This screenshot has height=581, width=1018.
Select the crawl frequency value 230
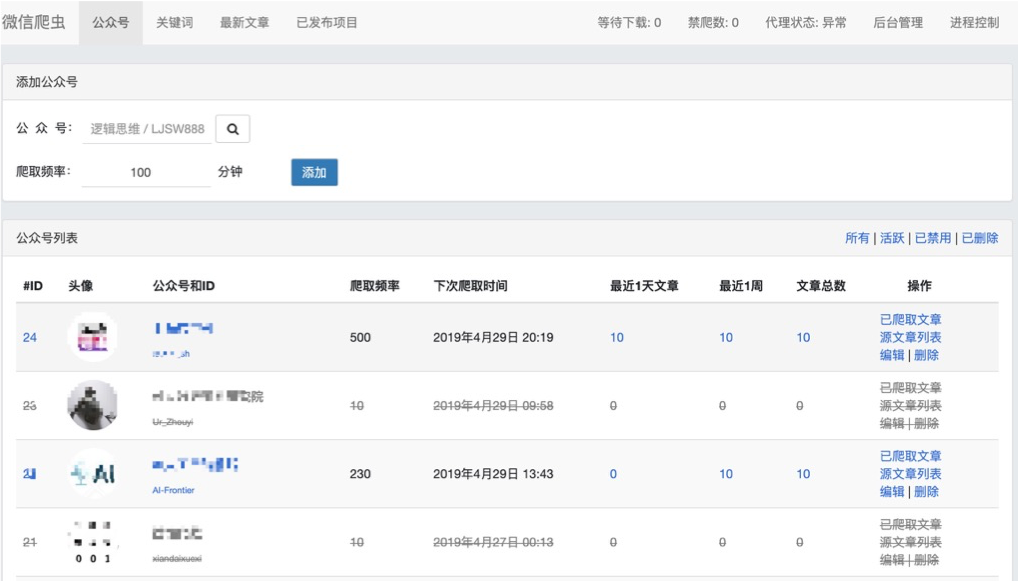(360, 474)
